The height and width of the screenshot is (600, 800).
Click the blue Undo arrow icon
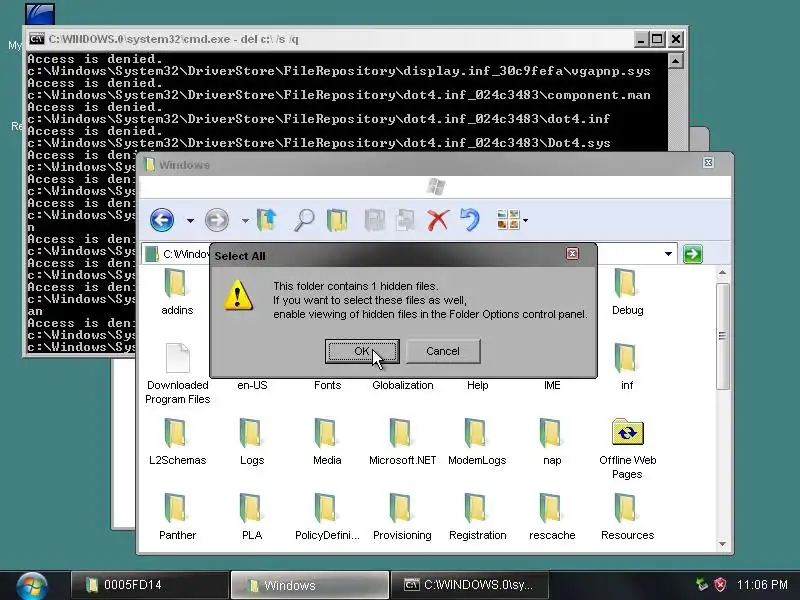pyautogui.click(x=470, y=220)
